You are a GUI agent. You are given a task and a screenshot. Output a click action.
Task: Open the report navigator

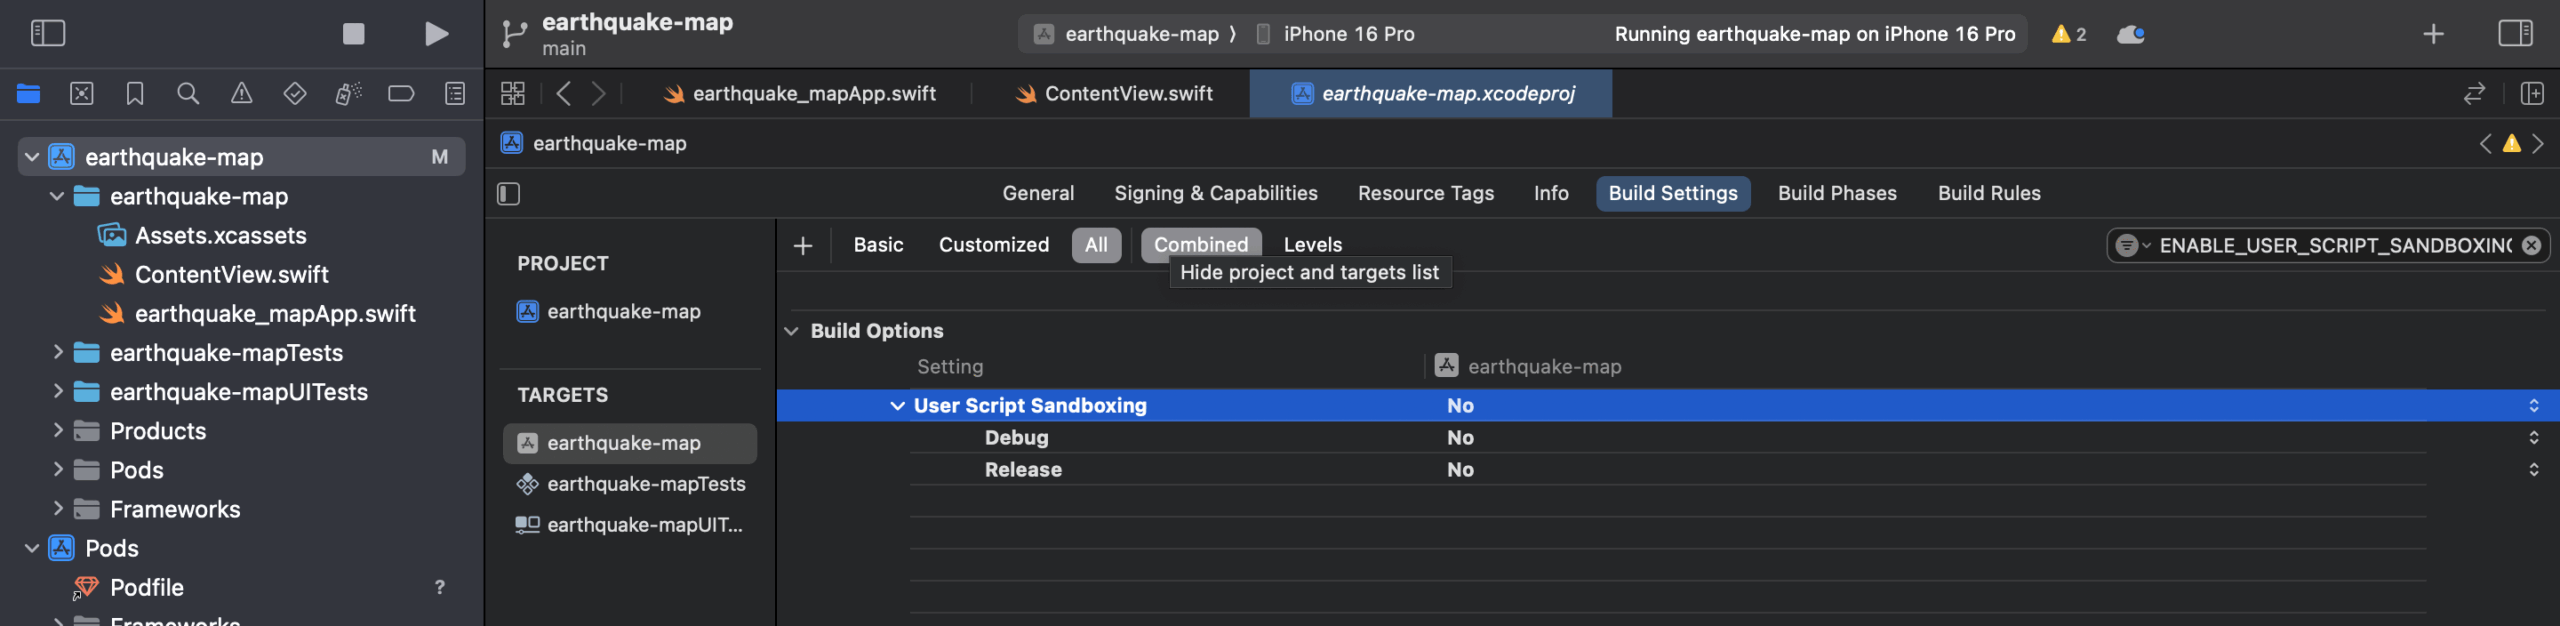coord(455,93)
